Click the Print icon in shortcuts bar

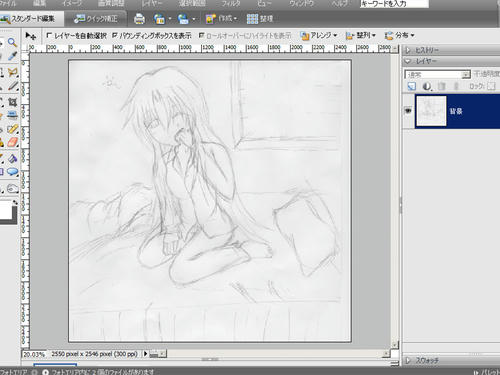tap(139, 19)
